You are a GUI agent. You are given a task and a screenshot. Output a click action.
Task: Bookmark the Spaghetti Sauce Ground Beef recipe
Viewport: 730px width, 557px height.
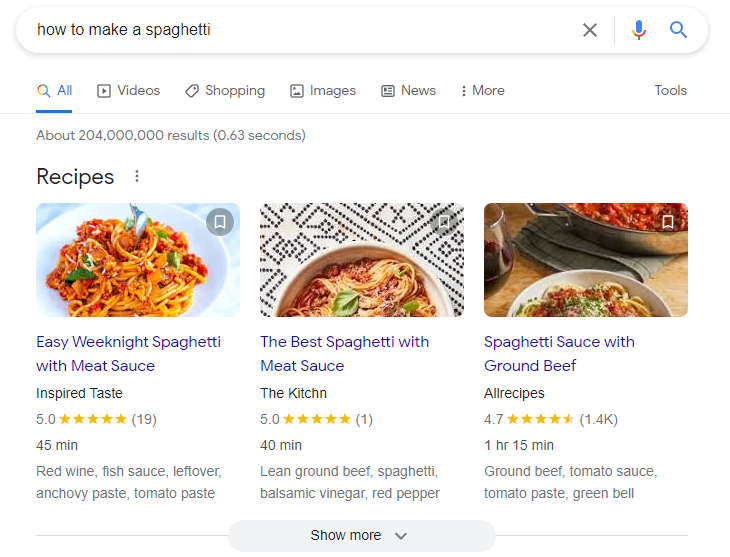(668, 221)
